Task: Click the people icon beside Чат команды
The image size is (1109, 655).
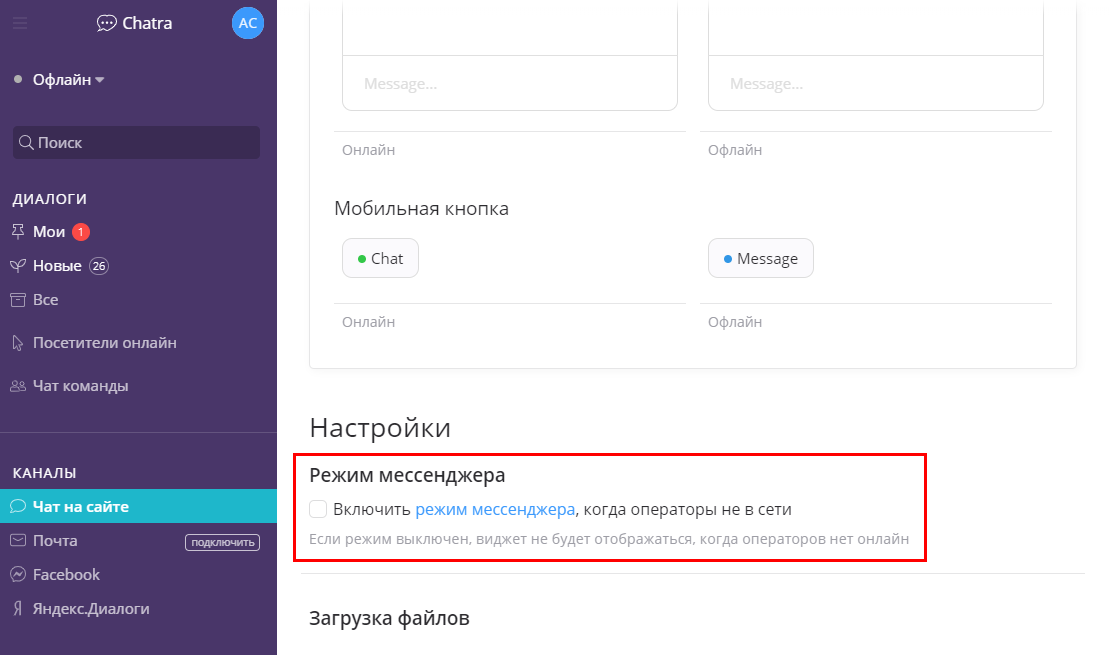Action: tap(18, 386)
